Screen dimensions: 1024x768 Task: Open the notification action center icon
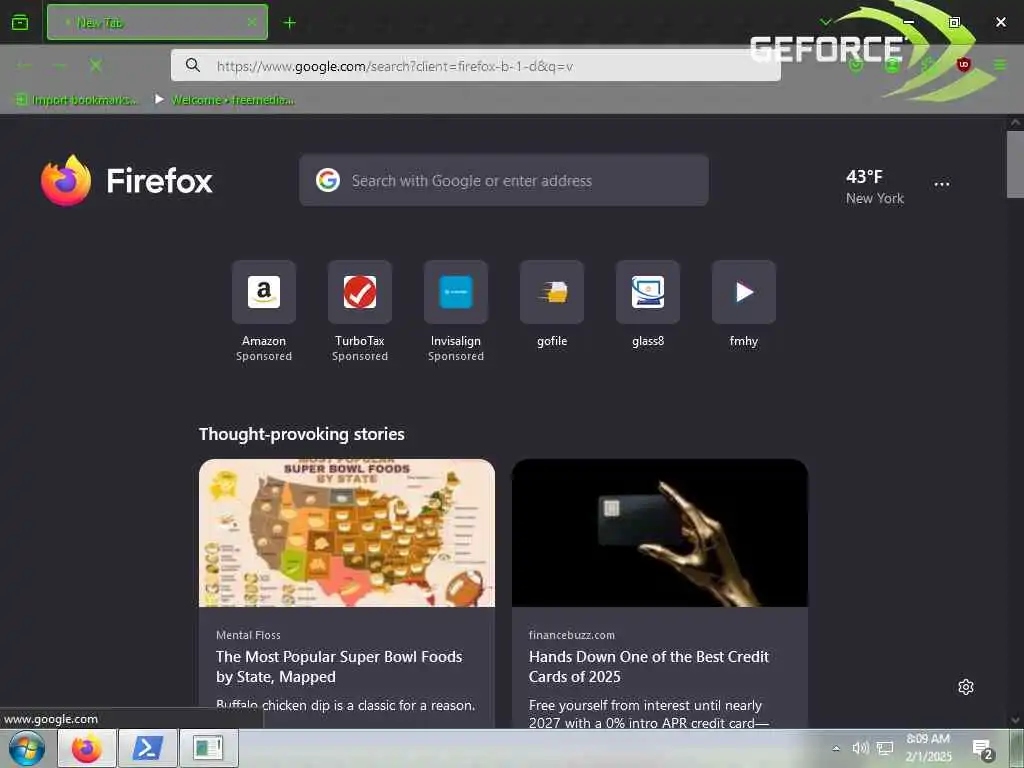point(982,749)
